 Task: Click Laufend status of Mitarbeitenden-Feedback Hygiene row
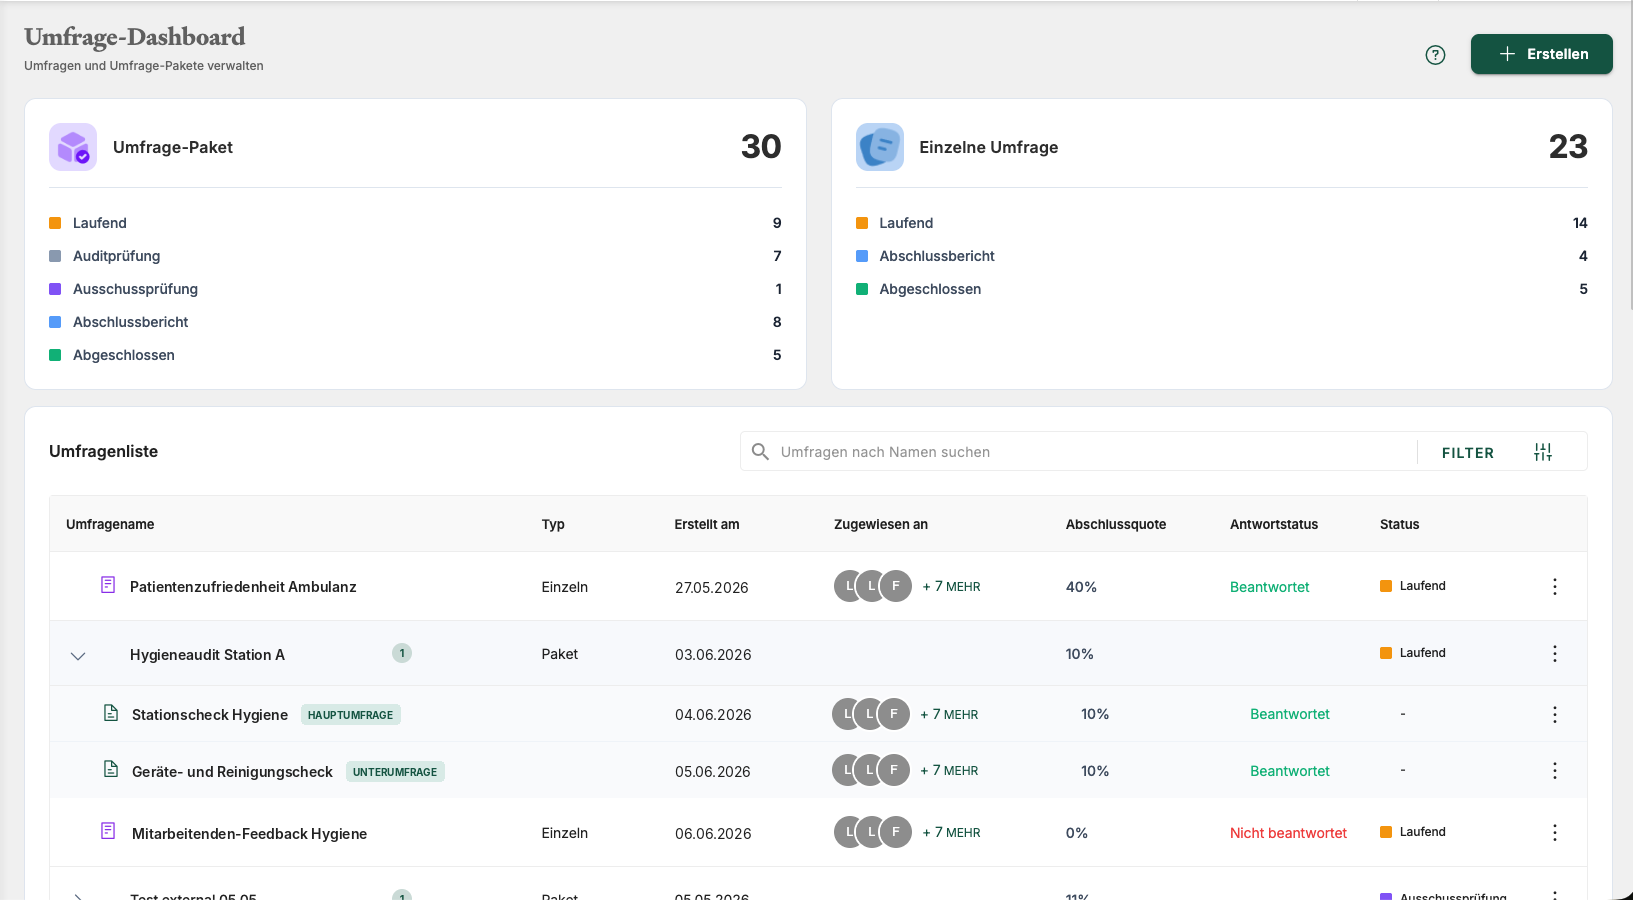(x=1413, y=832)
